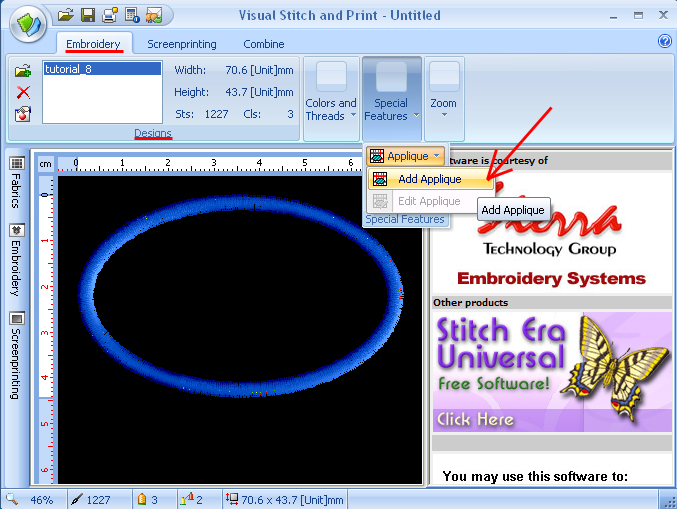Click the design properties icon below the red X

[x=23, y=114]
